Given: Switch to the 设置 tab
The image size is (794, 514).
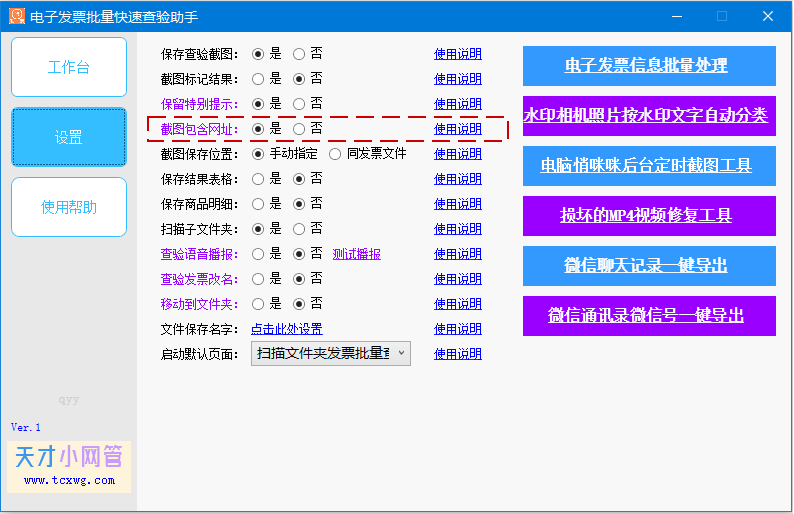Looking at the screenshot, I should coord(69,137).
